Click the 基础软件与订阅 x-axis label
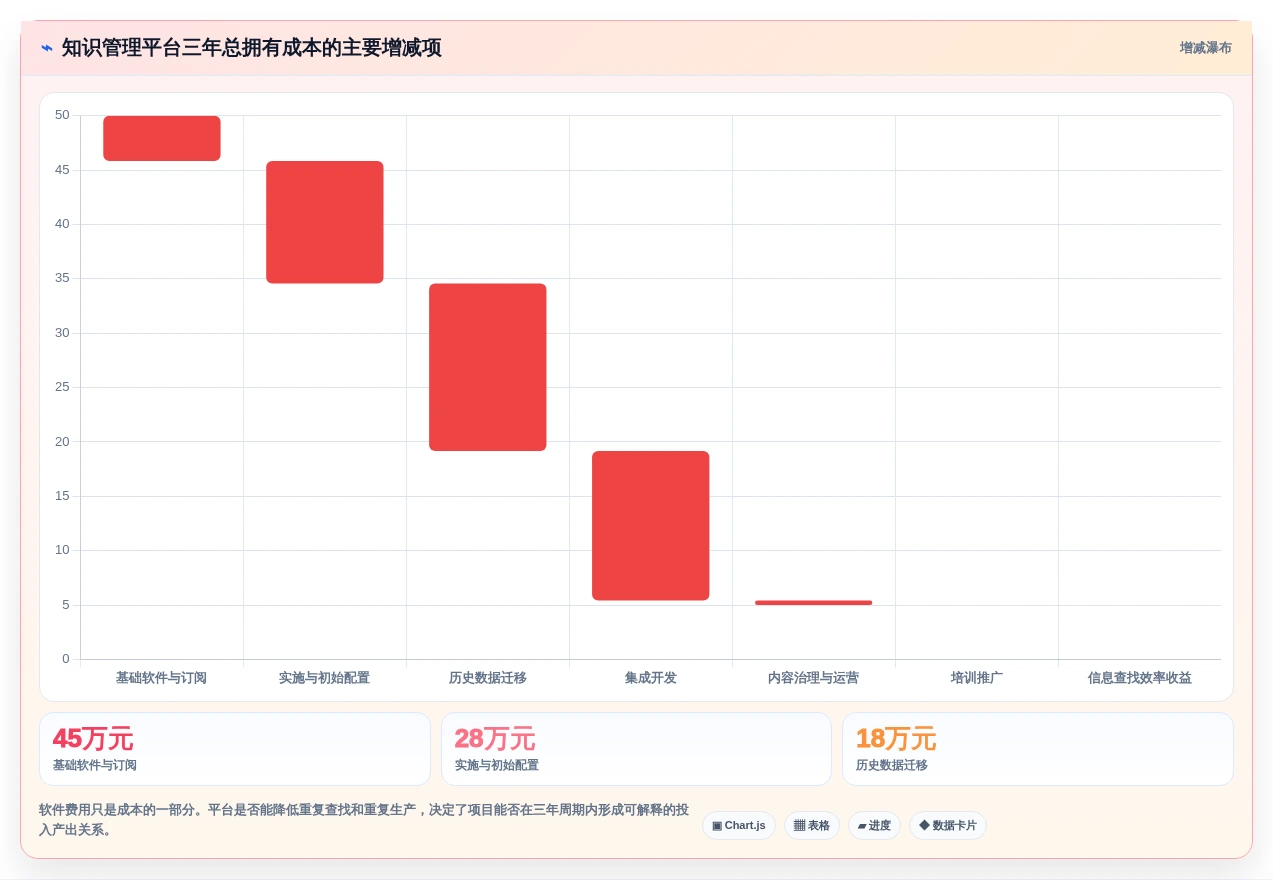The height and width of the screenshot is (880, 1273). [x=161, y=678]
